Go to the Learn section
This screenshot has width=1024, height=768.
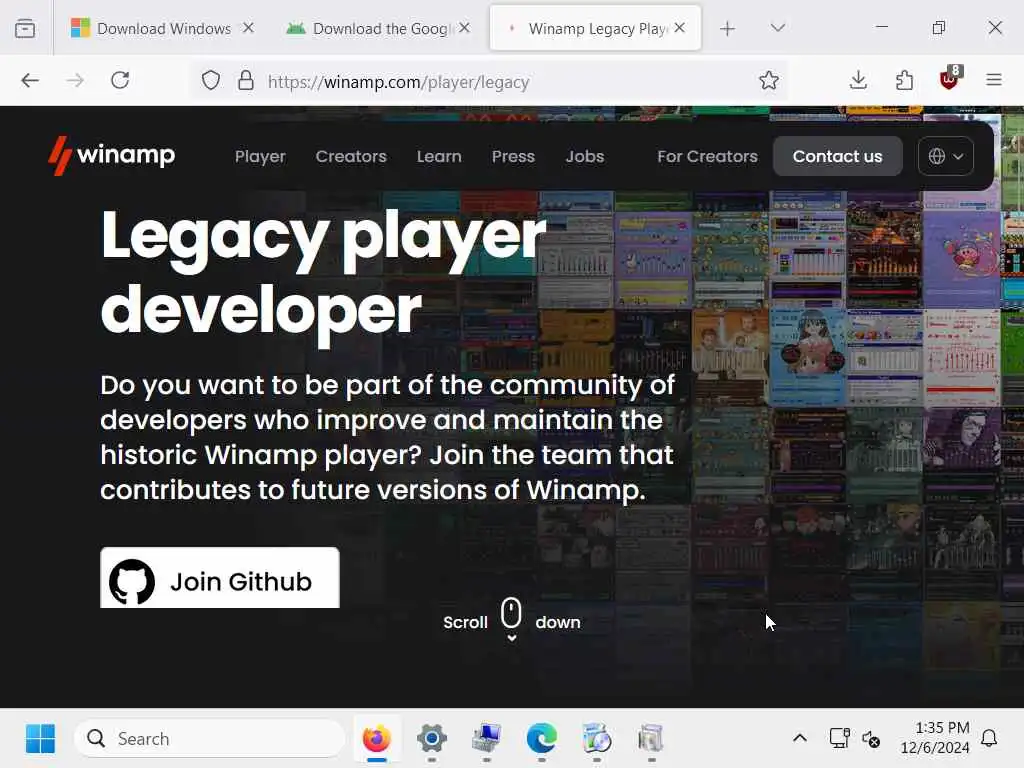pos(439,157)
